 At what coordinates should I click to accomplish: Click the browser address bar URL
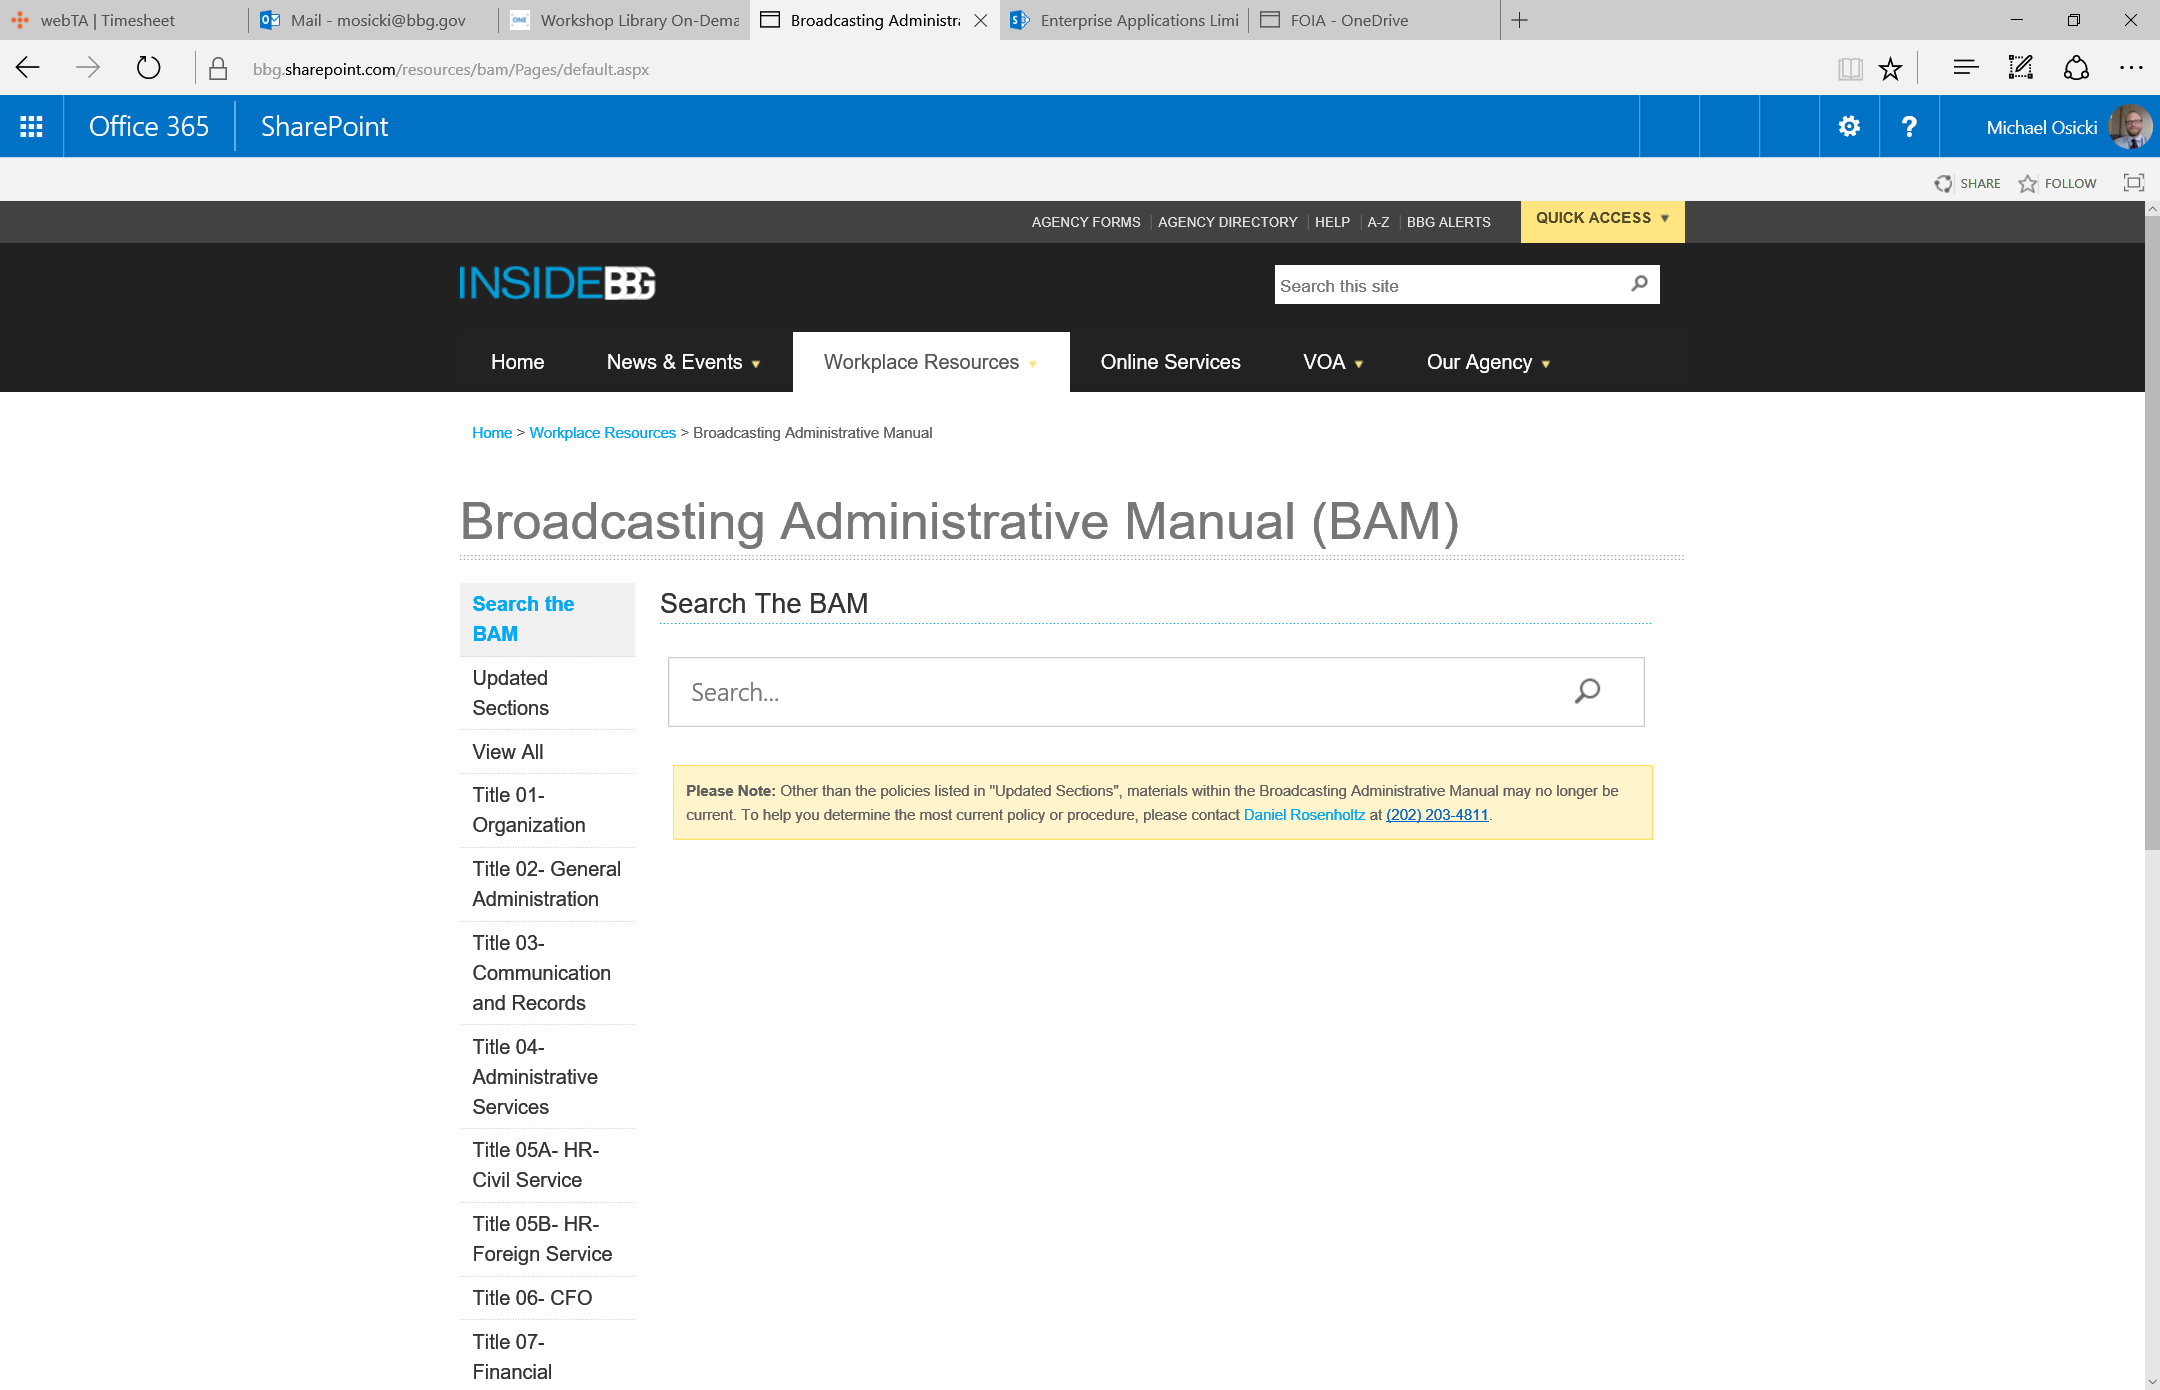click(451, 69)
